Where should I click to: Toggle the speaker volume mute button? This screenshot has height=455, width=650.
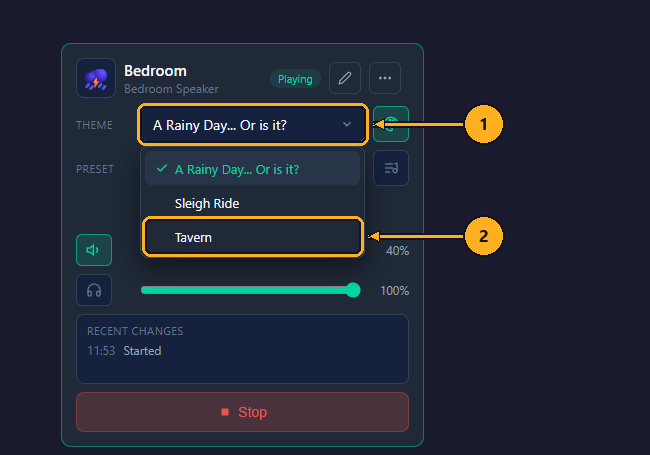[94, 250]
